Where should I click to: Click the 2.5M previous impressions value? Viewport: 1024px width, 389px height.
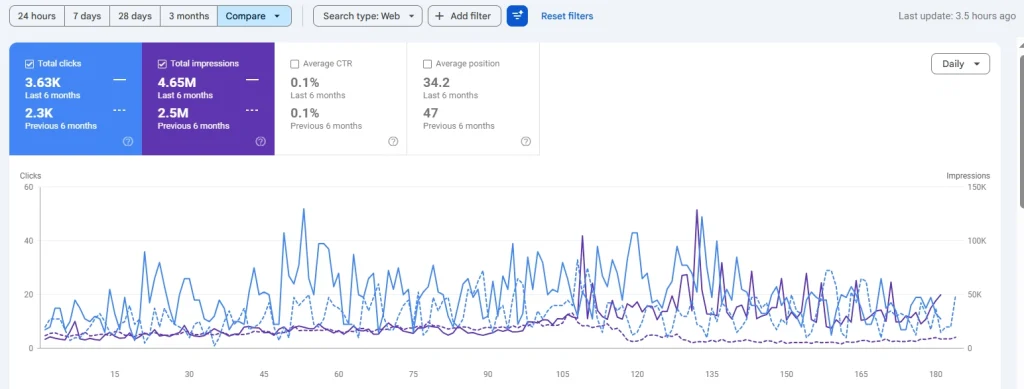coord(173,114)
